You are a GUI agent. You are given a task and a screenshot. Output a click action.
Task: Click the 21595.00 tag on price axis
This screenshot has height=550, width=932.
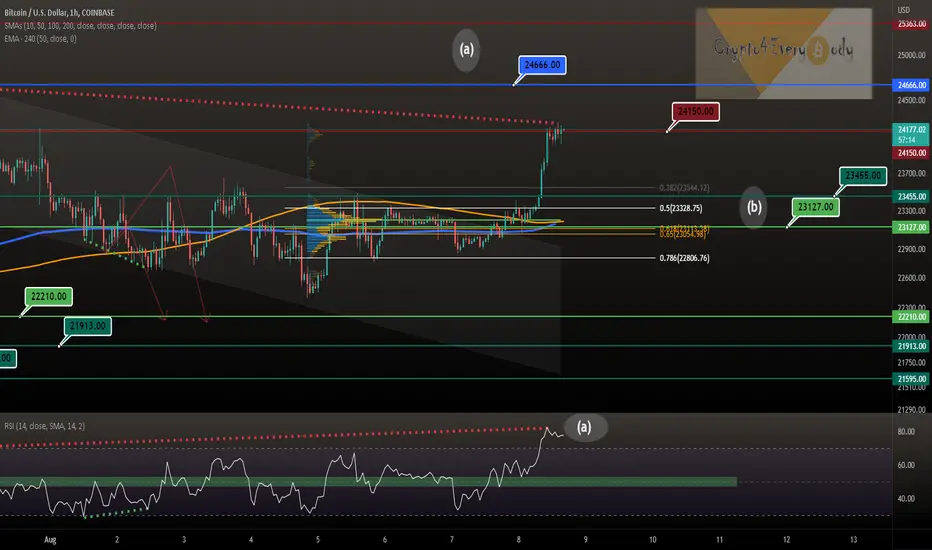[x=912, y=379]
